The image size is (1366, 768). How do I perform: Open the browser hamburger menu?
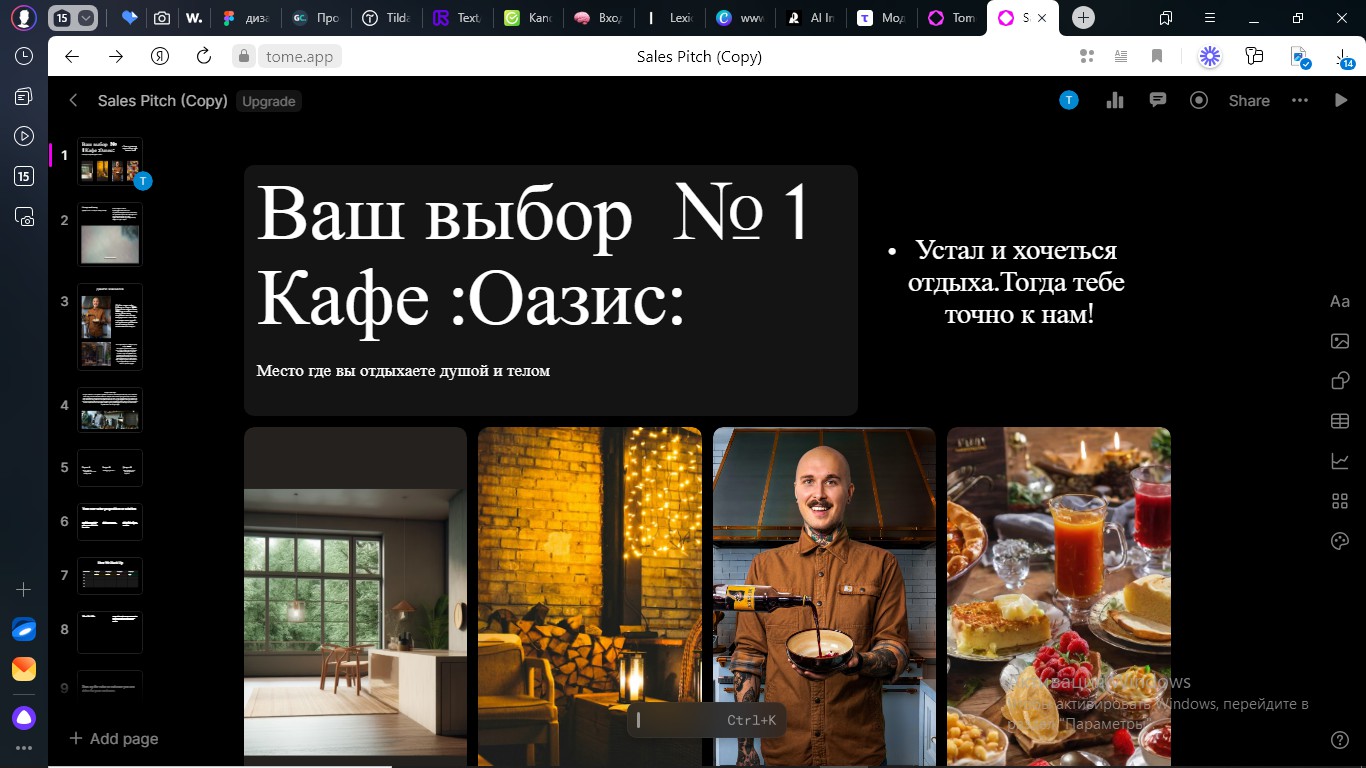[1211, 18]
